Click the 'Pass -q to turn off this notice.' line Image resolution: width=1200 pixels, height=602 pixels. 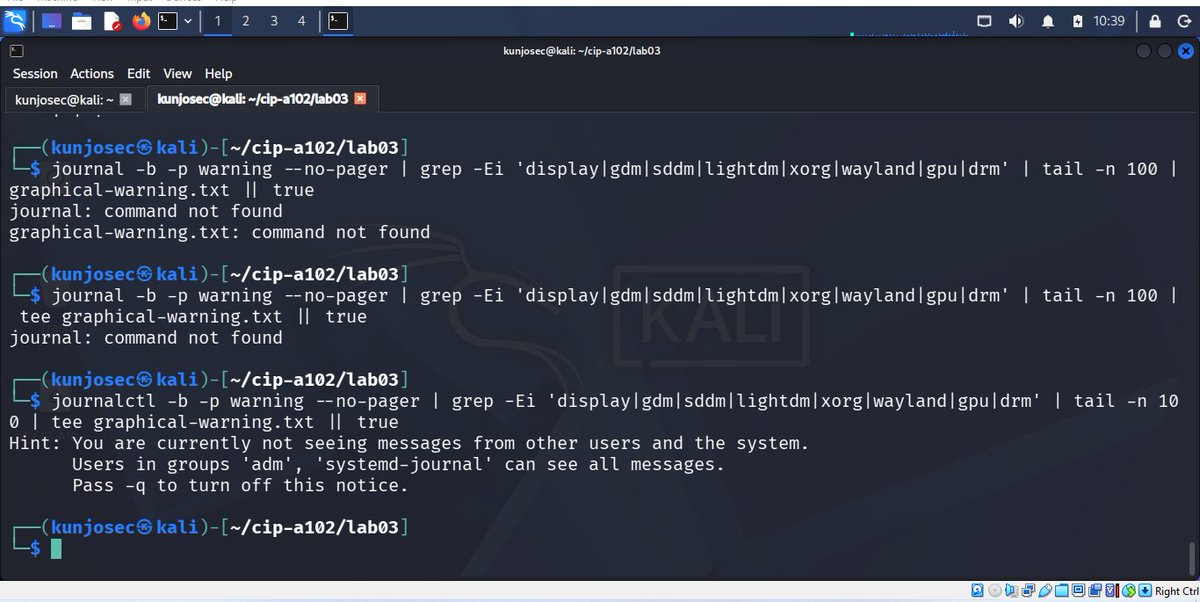(x=241, y=485)
